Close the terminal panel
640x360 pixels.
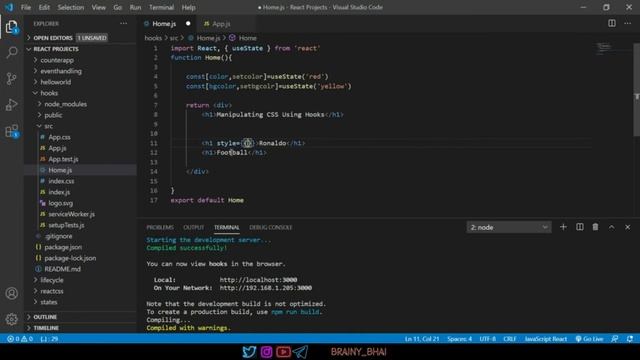click(627, 227)
